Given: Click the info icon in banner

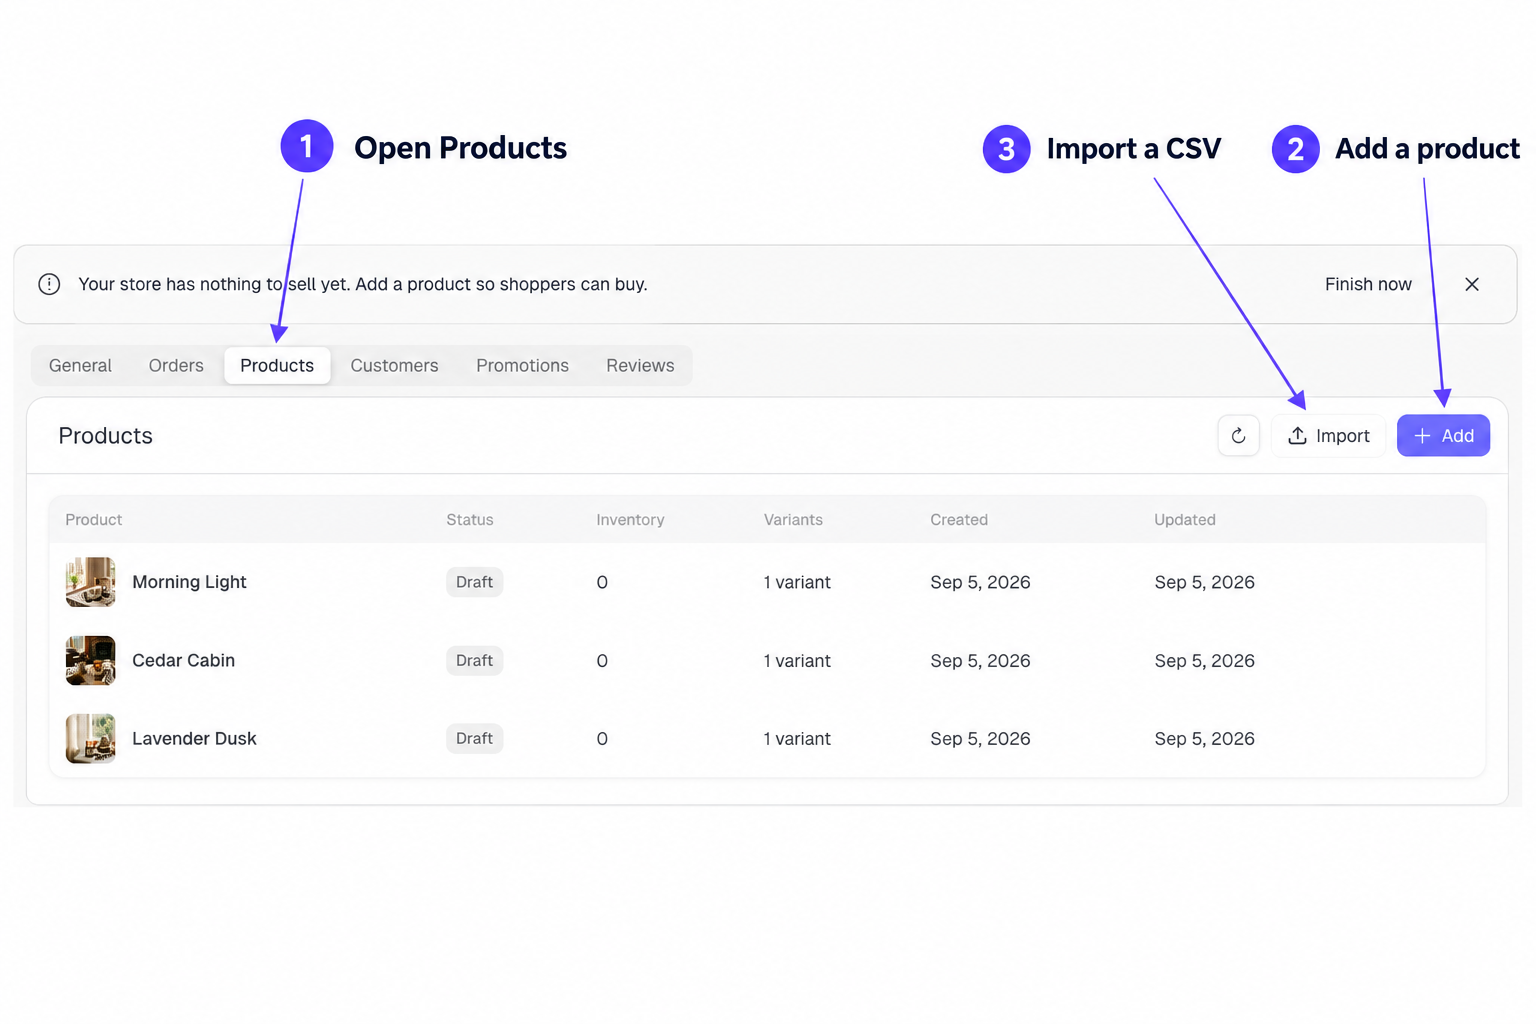Looking at the screenshot, I should (x=49, y=284).
